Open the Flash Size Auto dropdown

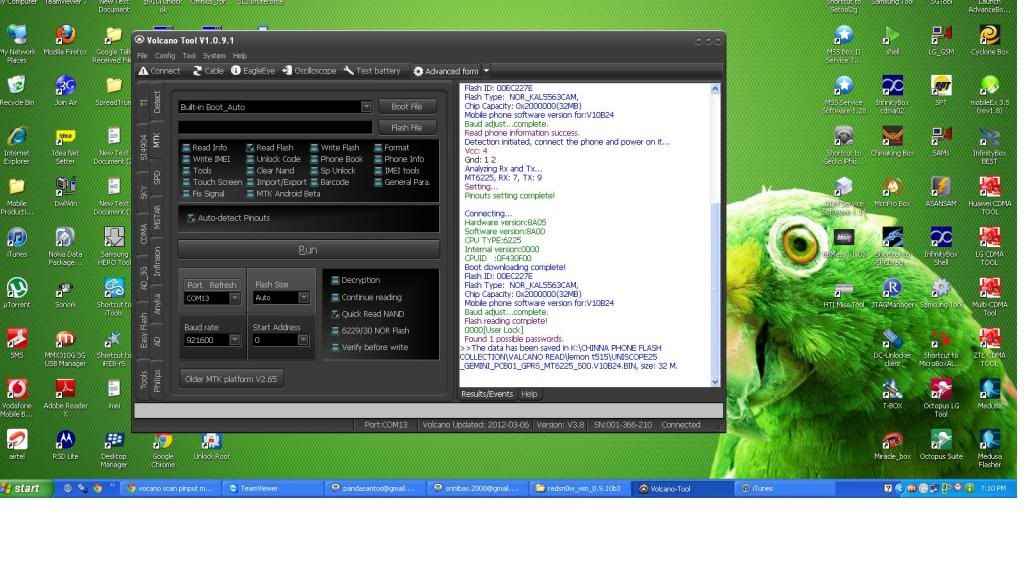click(x=304, y=298)
